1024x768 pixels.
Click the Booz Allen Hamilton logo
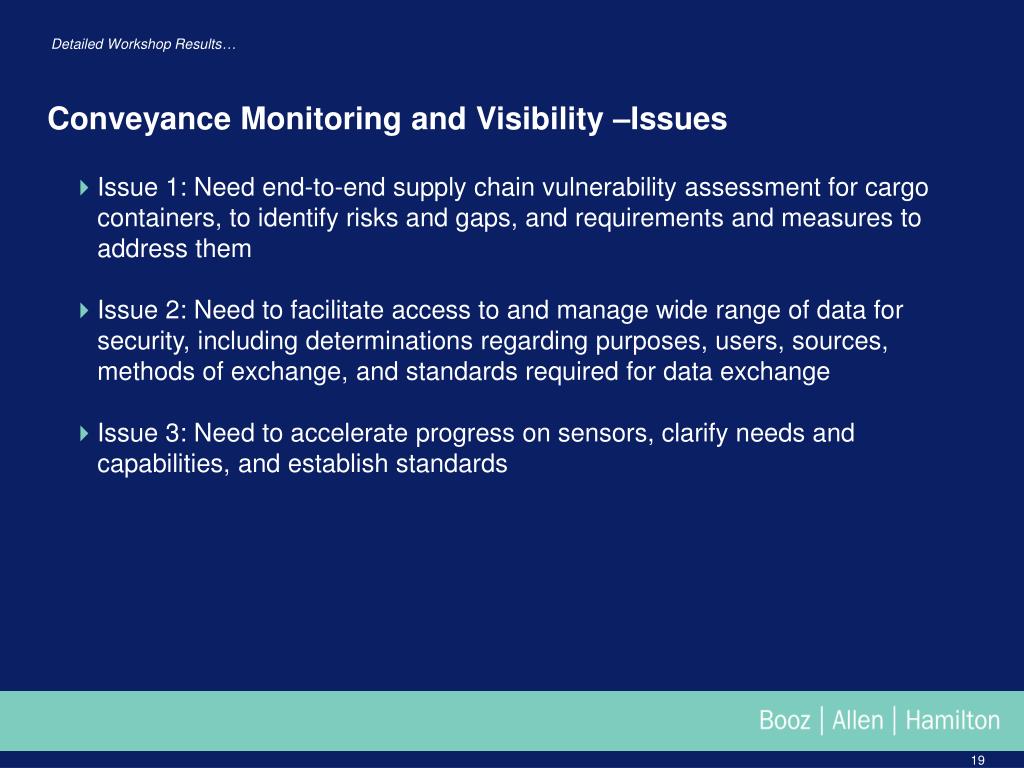879,720
